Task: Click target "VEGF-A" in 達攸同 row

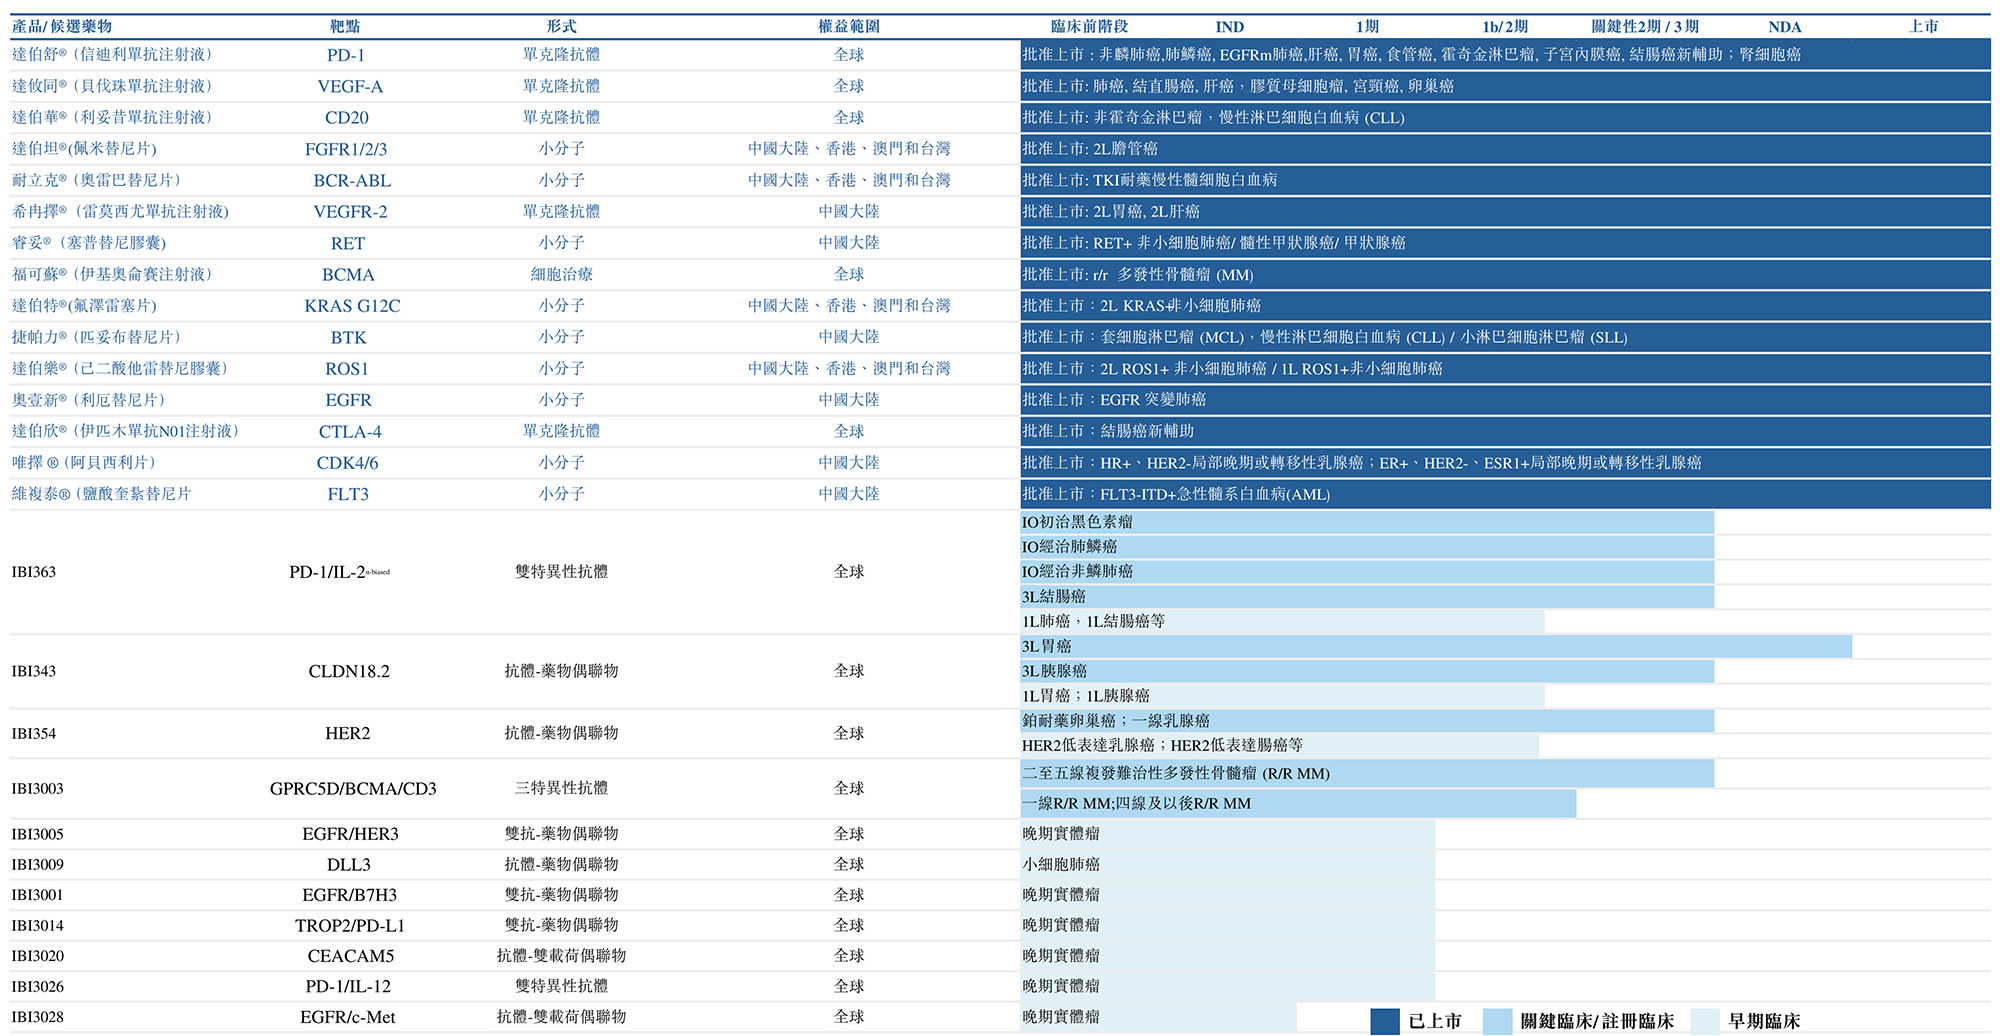Action: [x=350, y=86]
